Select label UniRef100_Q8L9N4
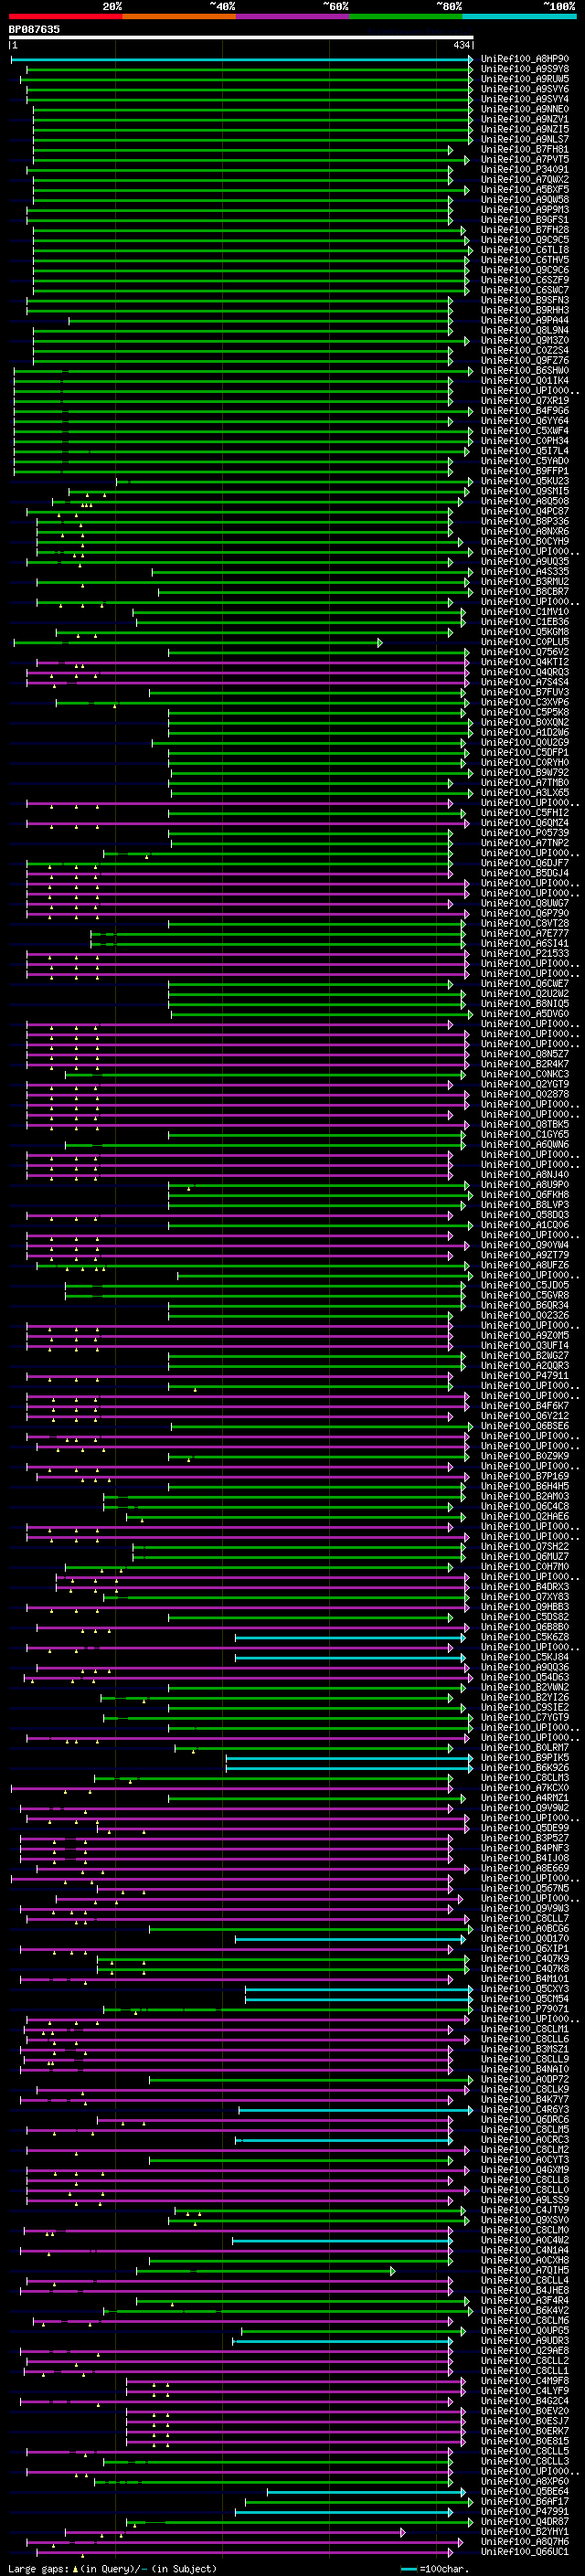Image resolution: width=585 pixels, height=2576 pixels. coord(525,331)
